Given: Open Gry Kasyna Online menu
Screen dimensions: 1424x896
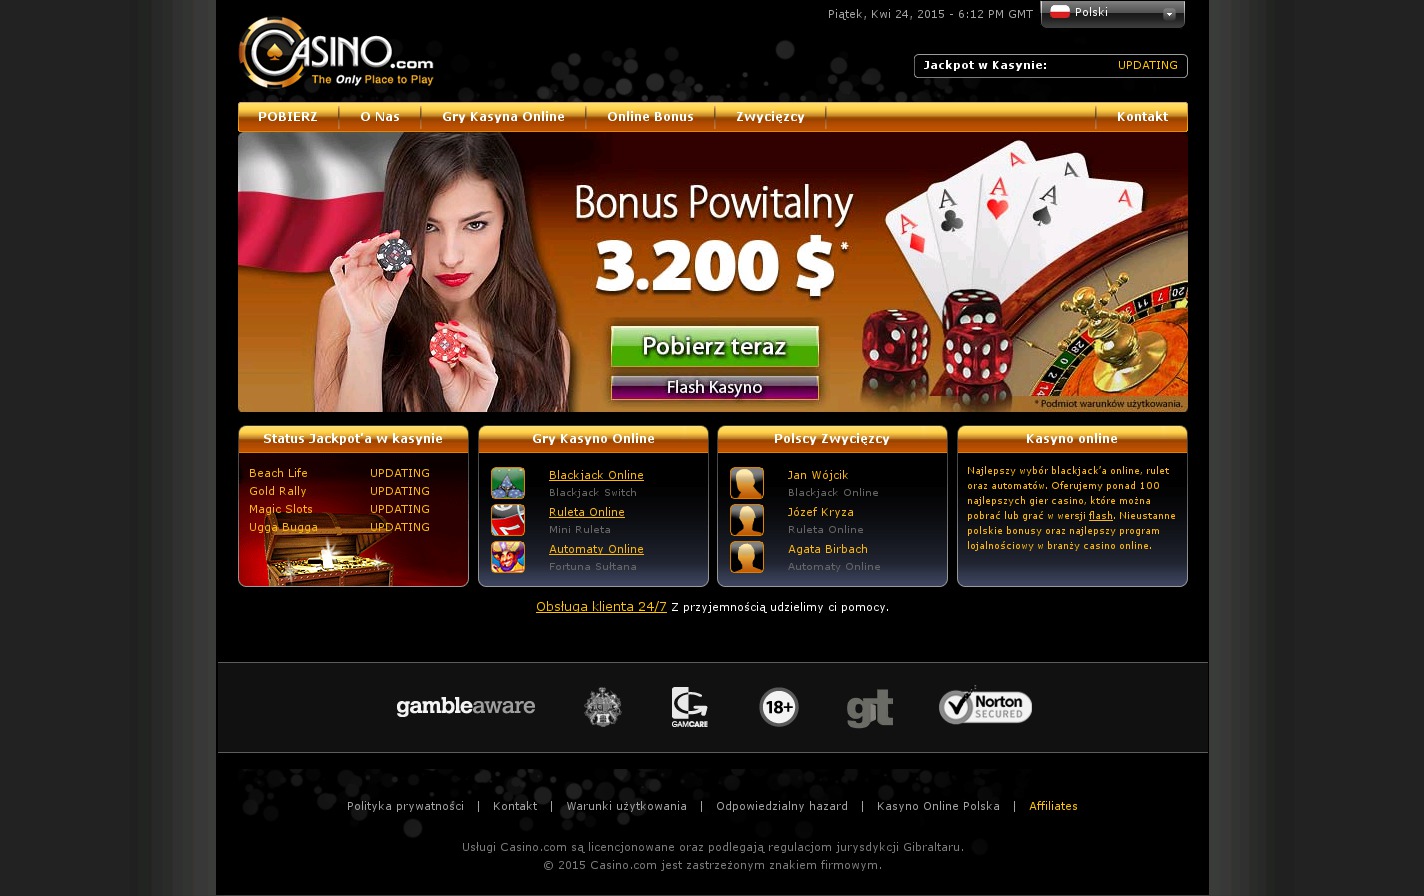Looking at the screenshot, I should pyautogui.click(x=503, y=117).
